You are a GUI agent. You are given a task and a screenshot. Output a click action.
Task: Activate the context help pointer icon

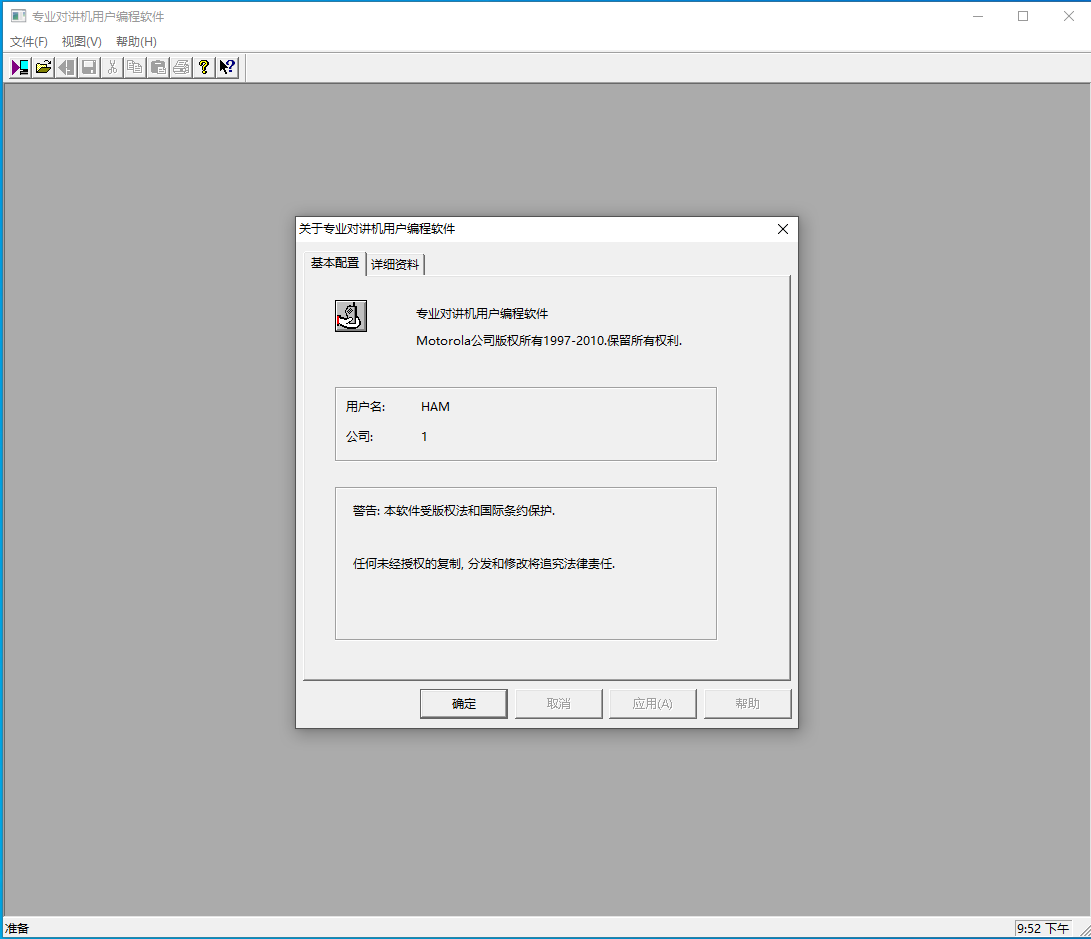pos(227,67)
